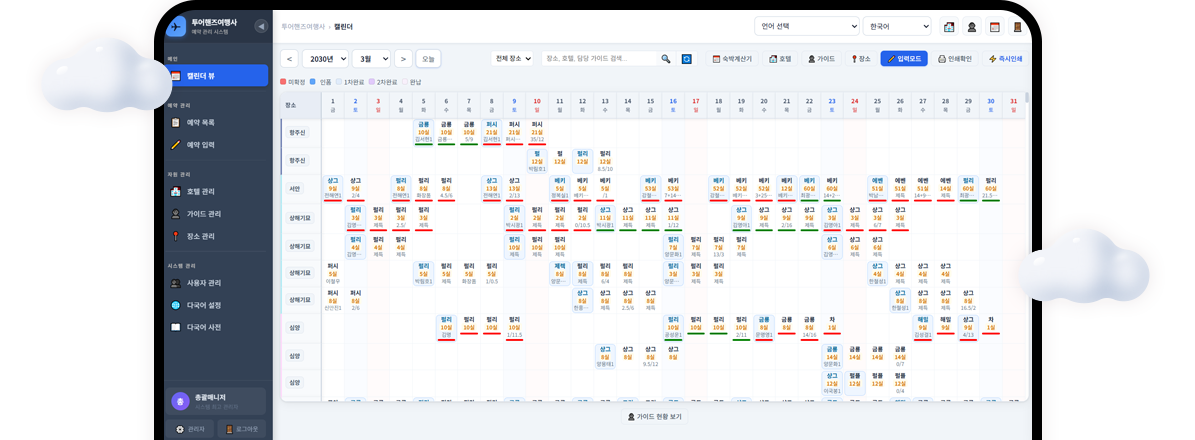This screenshot has height=440, width=1195.
Task: Refresh the calendar with the blue reload icon
Action: coord(687,59)
